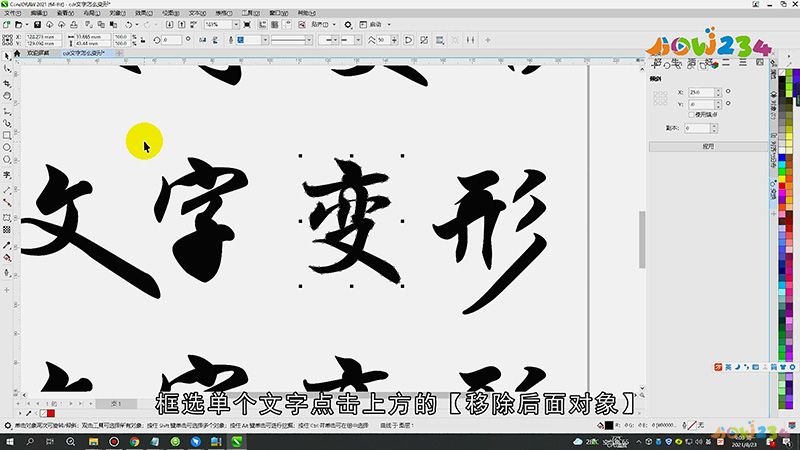Viewport: 800px width, 450px height.
Task: Click the X value field in the docker
Action: [x=702, y=92]
